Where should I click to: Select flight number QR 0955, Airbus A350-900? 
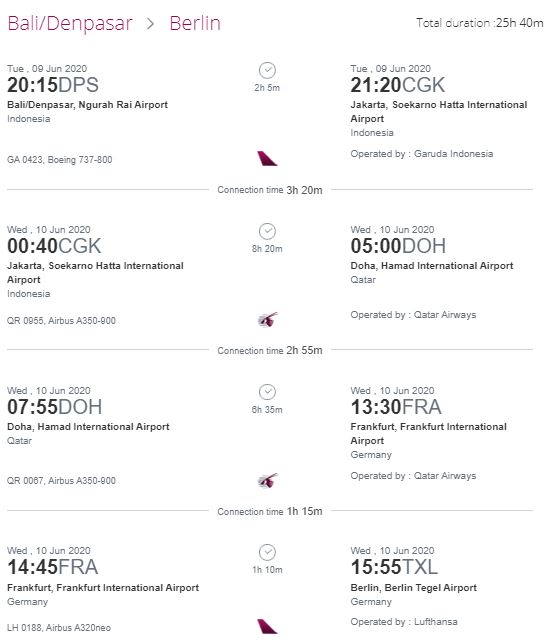click(x=61, y=320)
